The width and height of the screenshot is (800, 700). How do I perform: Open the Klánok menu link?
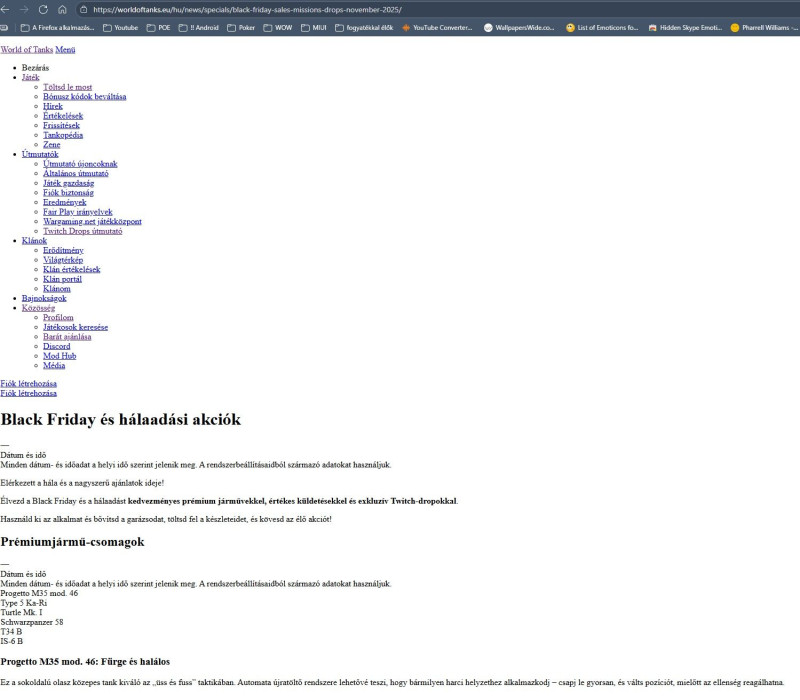(x=34, y=240)
